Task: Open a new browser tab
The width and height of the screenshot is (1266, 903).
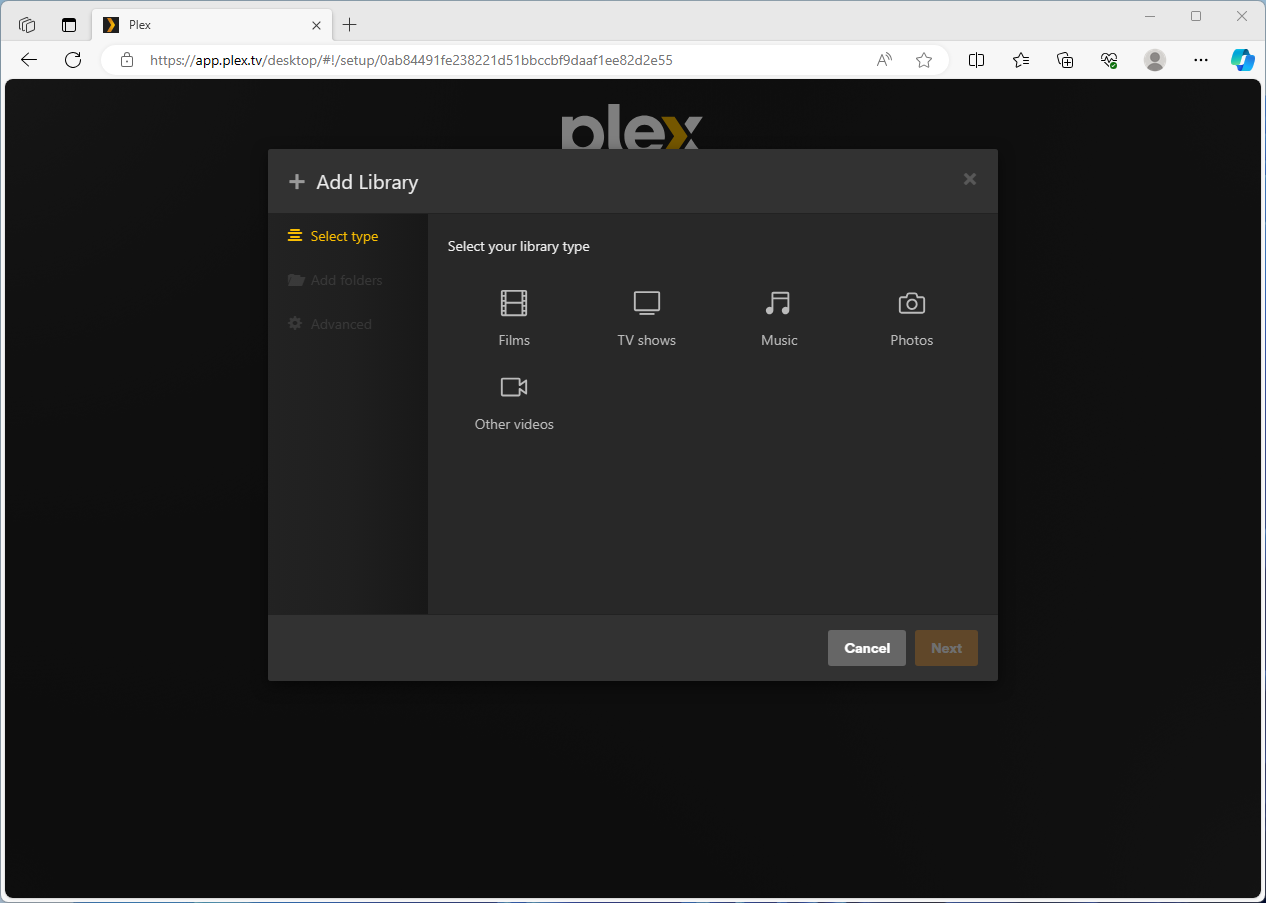Action: (349, 25)
